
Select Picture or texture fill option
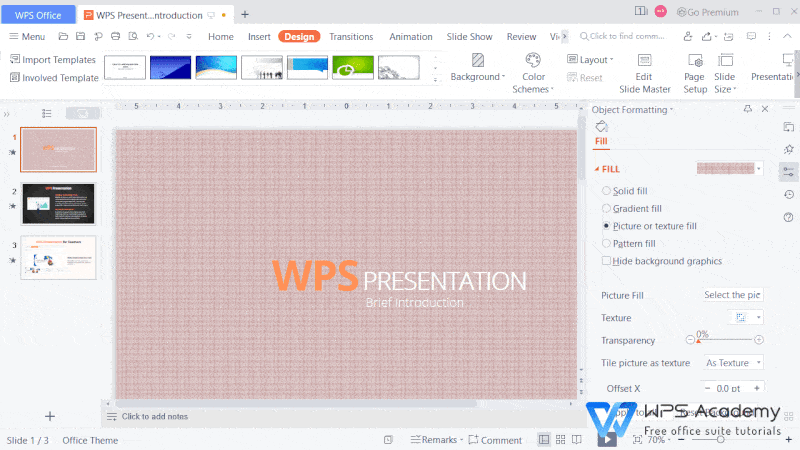[x=606, y=226]
